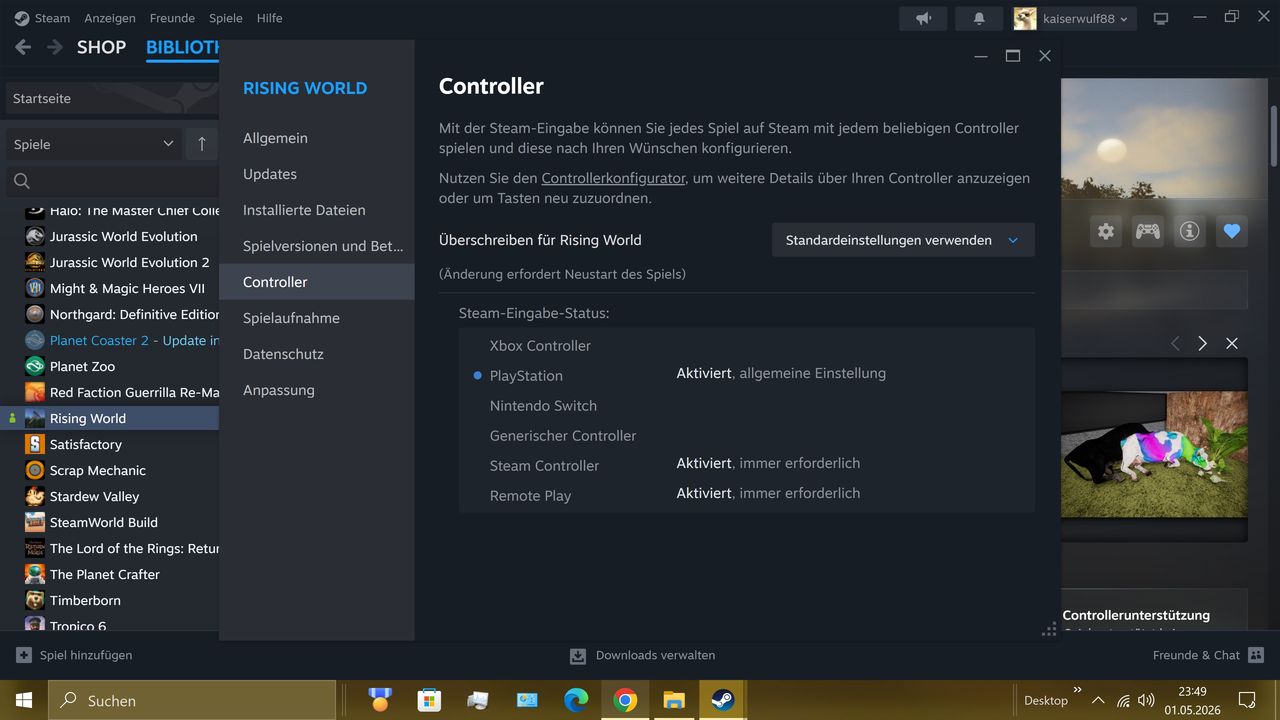Click the library vertical scrollbar
The image size is (1280, 720).
point(1273,136)
